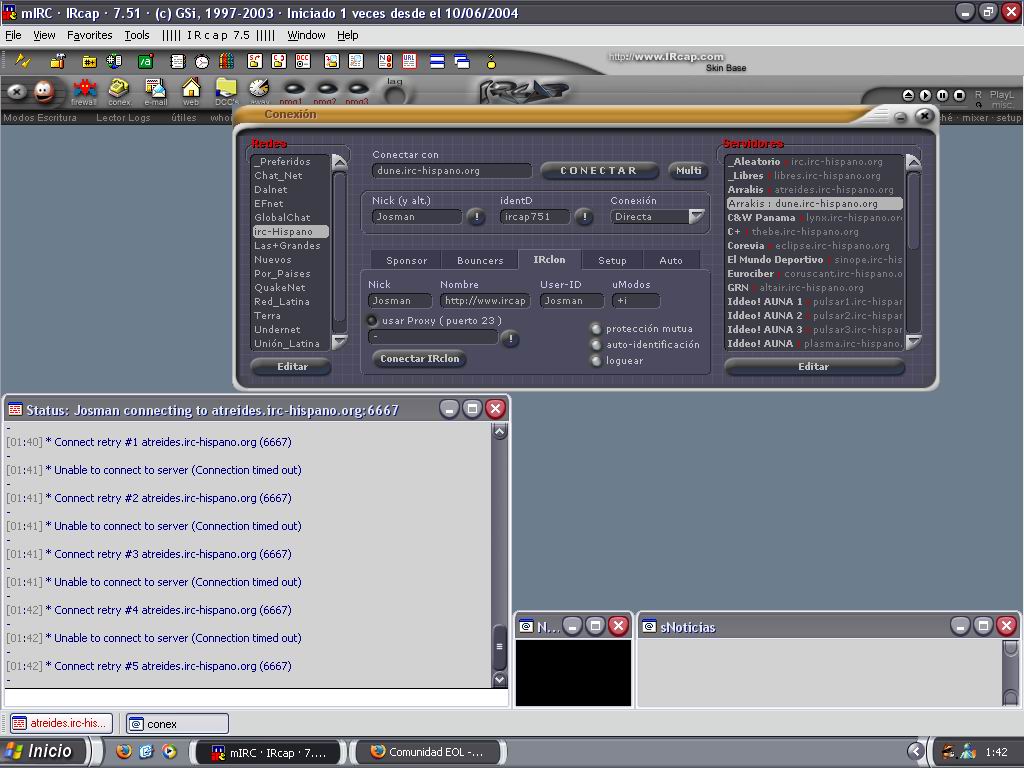Viewport: 1024px width, 768px height.
Task: Click the stopwatch timer icon
Action: coord(202,61)
